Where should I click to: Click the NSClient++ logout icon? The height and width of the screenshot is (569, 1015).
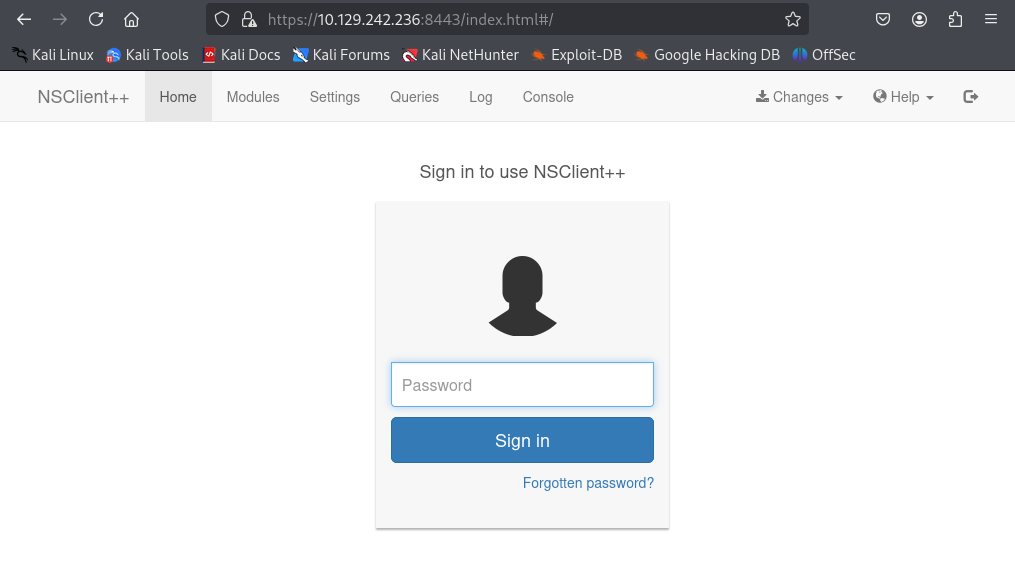(970, 96)
